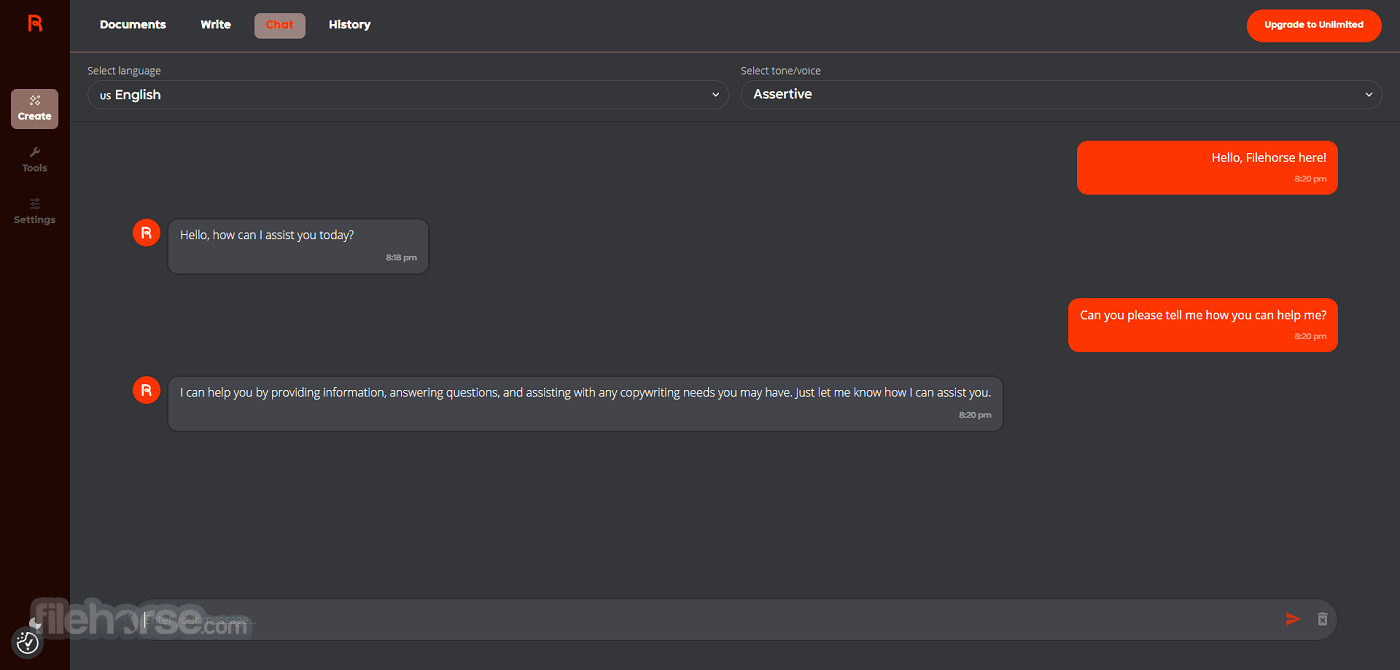1400x670 pixels.
Task: Clear the chat with the trash icon
Action: [x=1322, y=619]
